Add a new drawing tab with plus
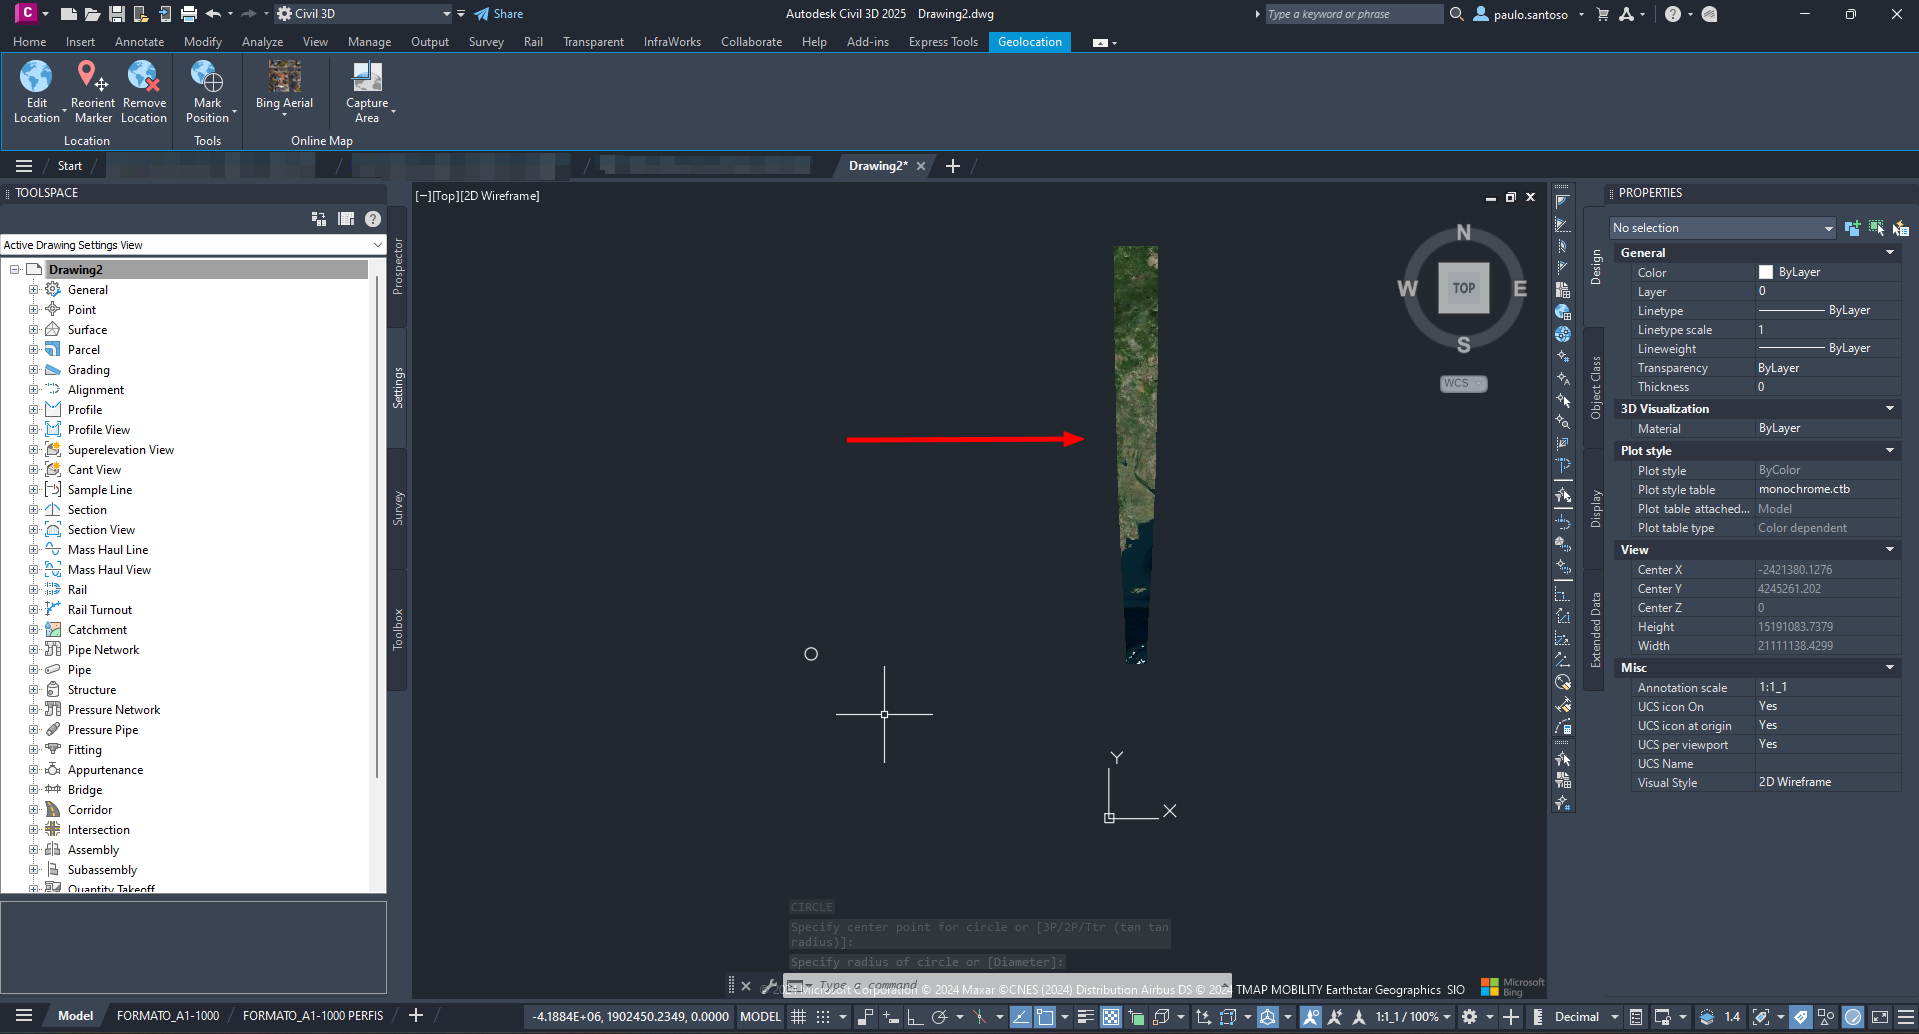The width and height of the screenshot is (1919, 1034). tap(952, 166)
